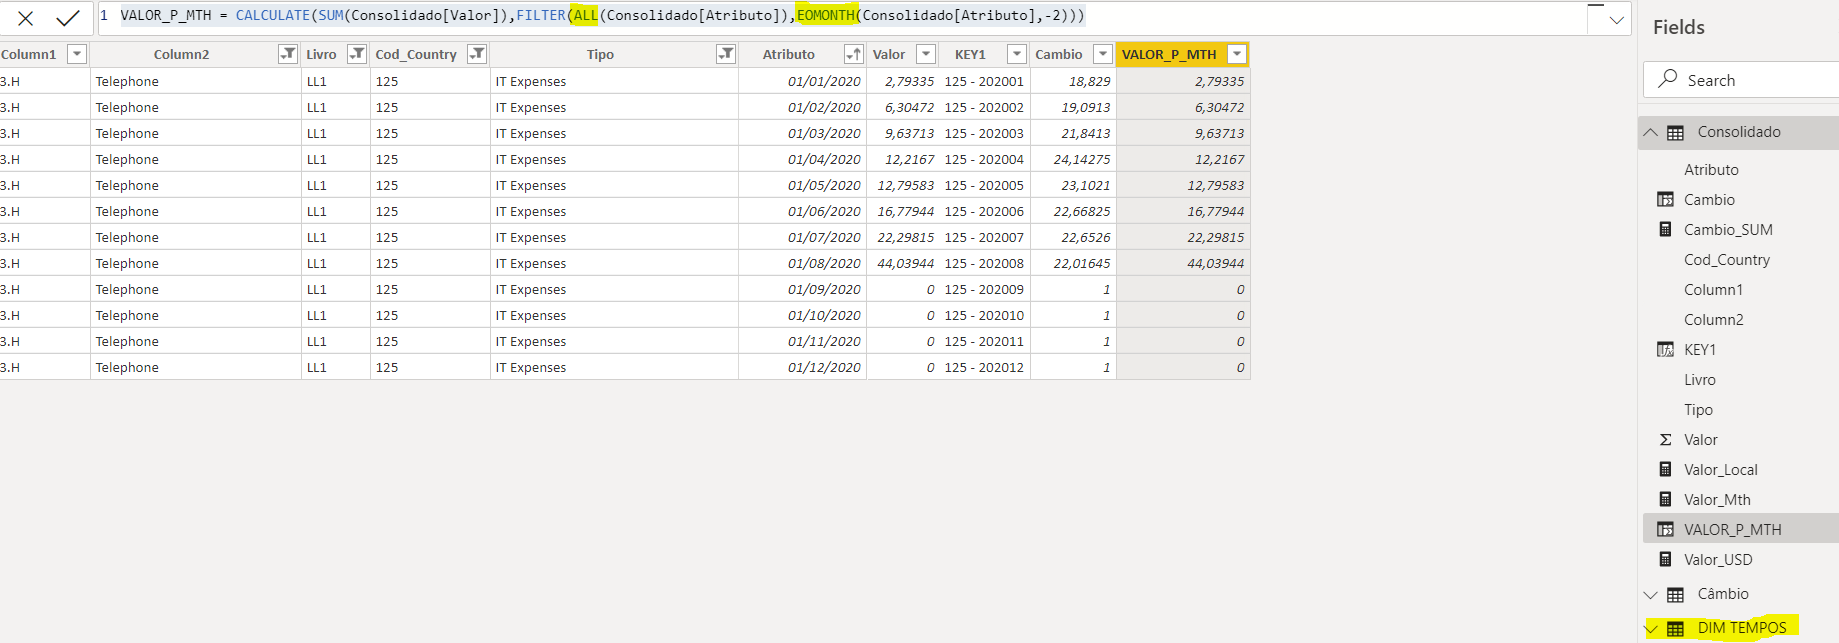Click column icon beside VALOR_P_MTH field

(x=1665, y=530)
